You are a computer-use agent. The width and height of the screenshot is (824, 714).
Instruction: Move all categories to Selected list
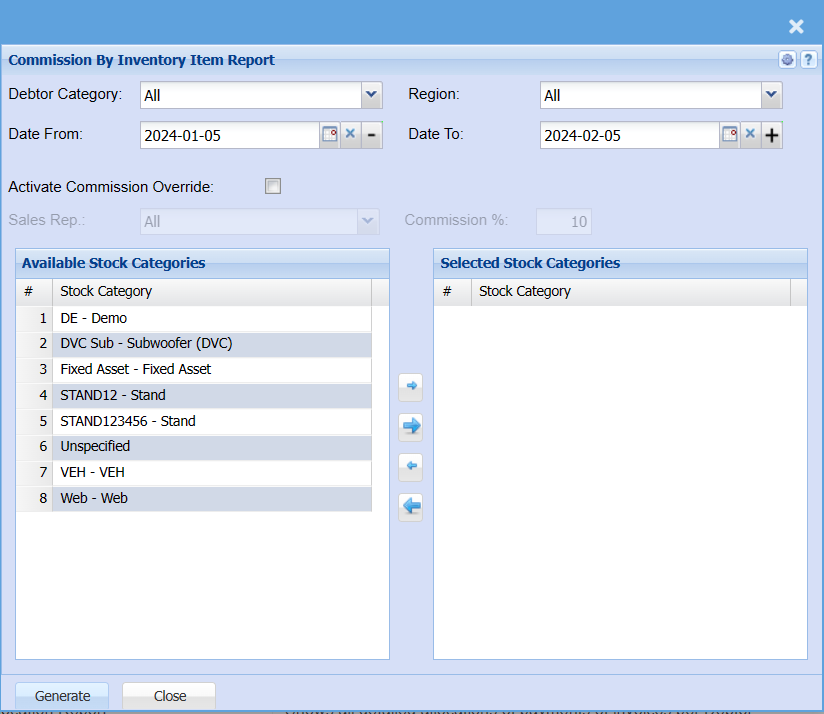[x=411, y=427]
